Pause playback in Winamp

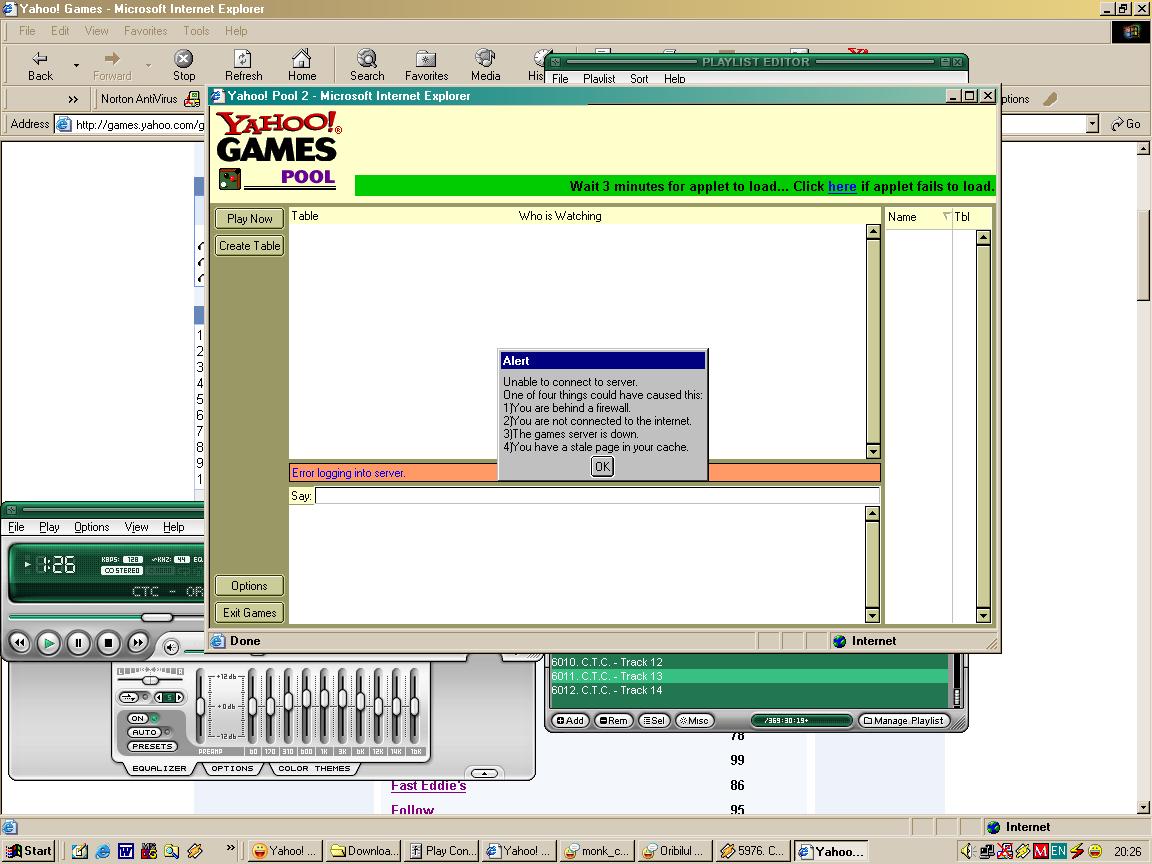click(79, 644)
